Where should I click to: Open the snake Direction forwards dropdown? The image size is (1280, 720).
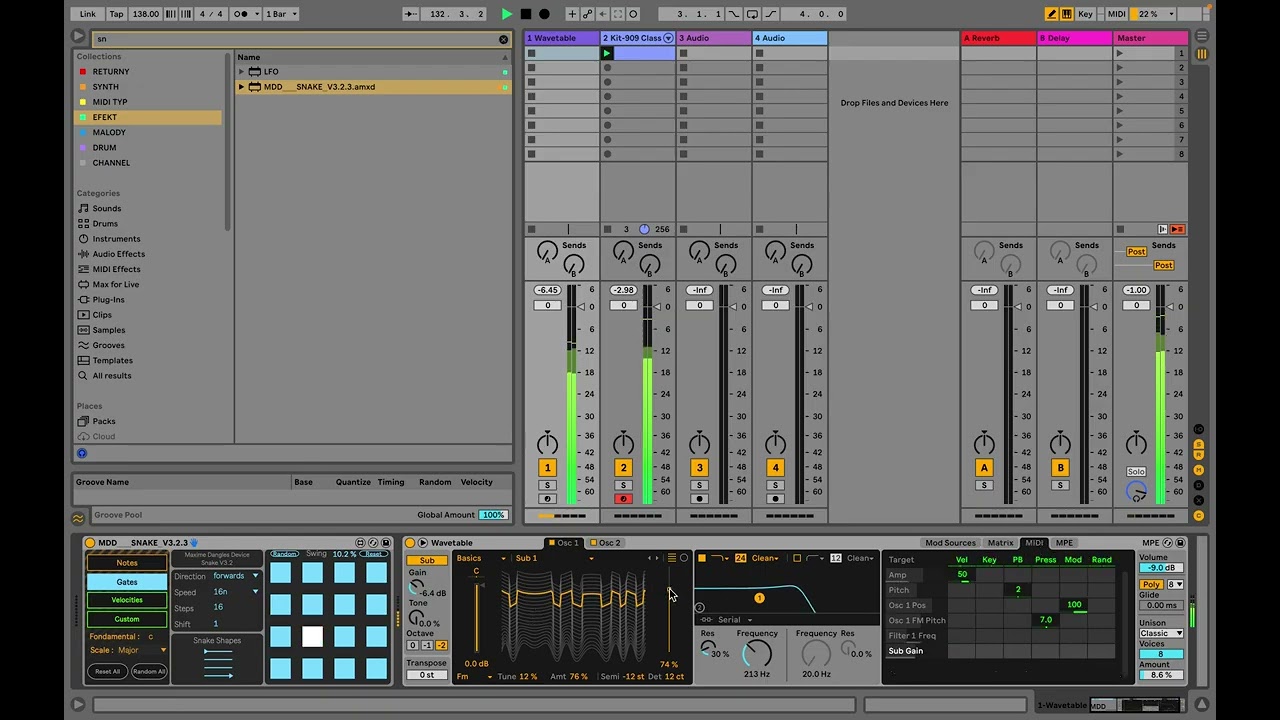pos(235,576)
